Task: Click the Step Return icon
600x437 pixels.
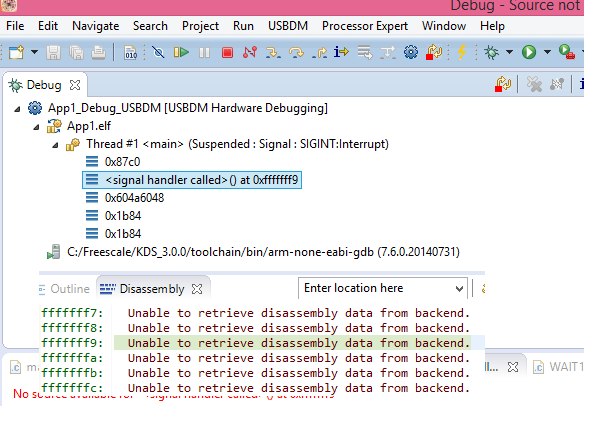Action: 319,52
